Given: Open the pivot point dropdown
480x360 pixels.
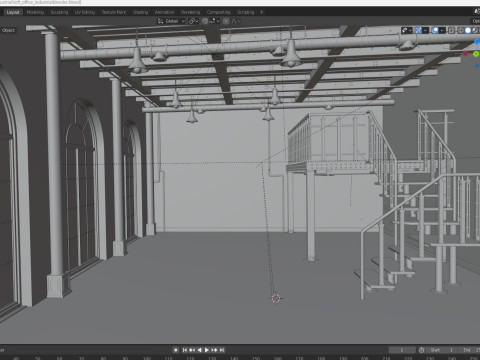Looking at the screenshot, I should 194,21.
